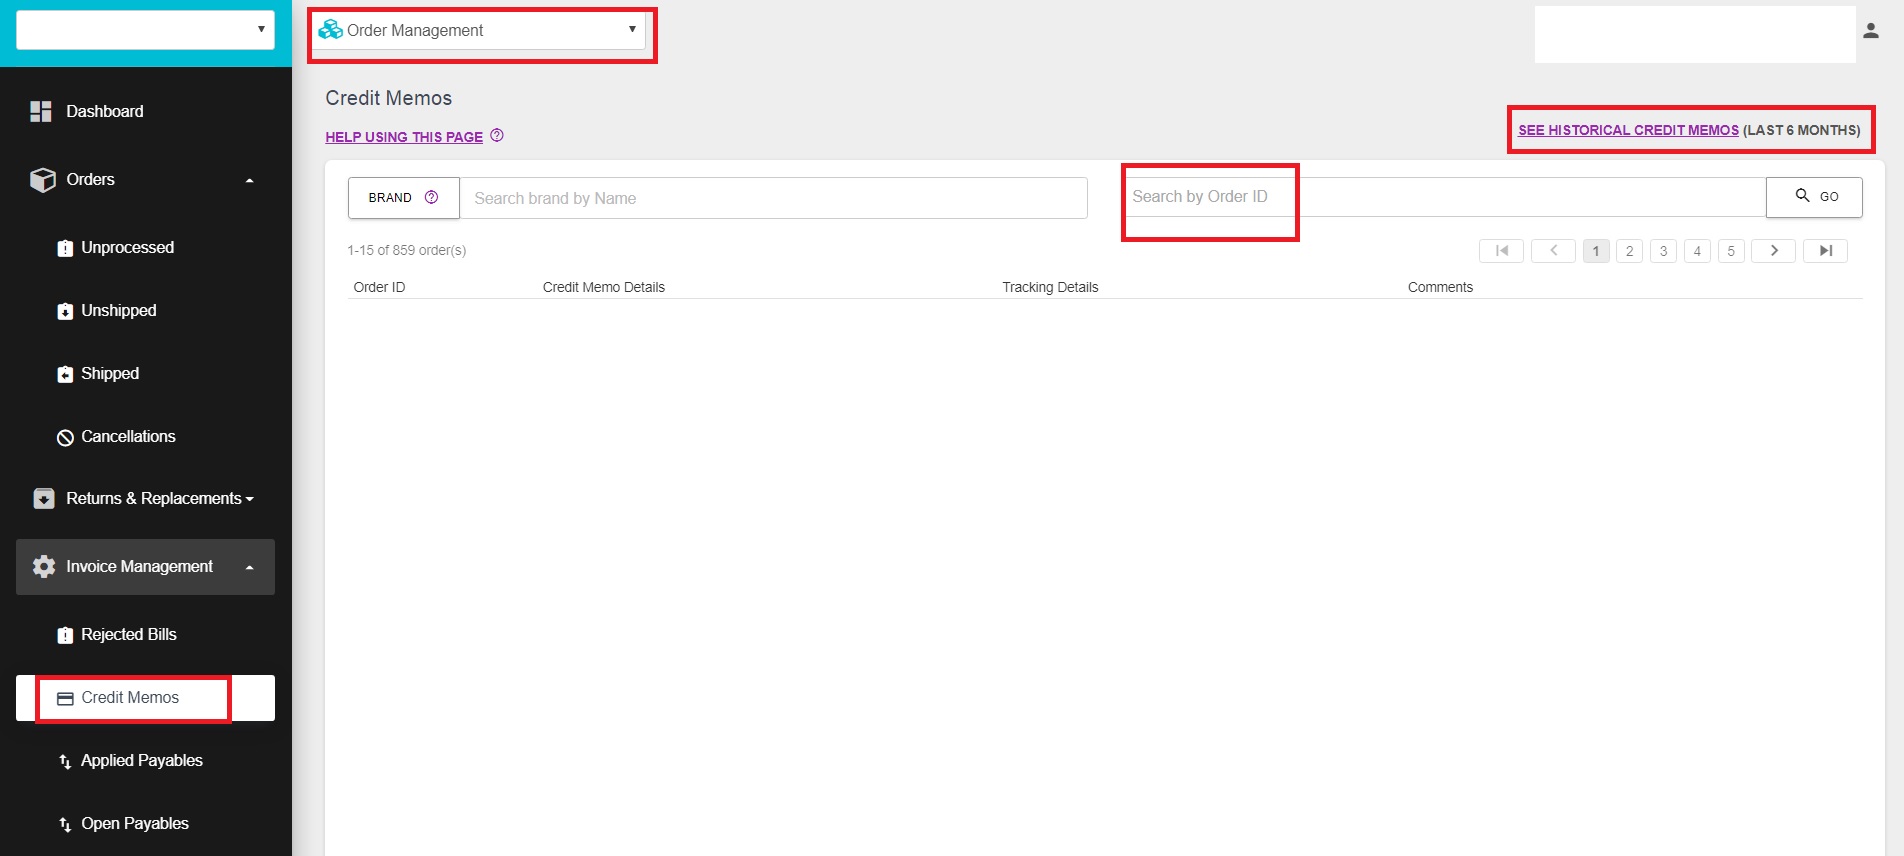Click the BRAND help question icon
This screenshot has width=1904, height=856.
pos(431,197)
